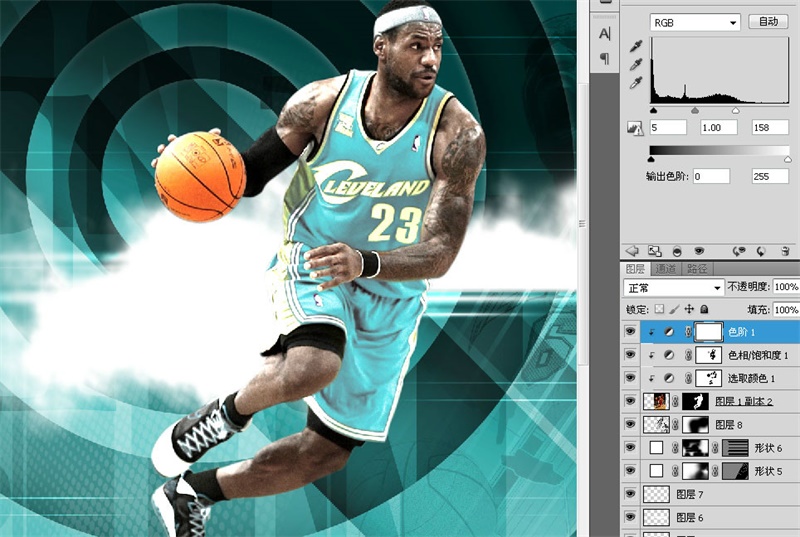
Task: Click the lock position icon
Action: 688,310
